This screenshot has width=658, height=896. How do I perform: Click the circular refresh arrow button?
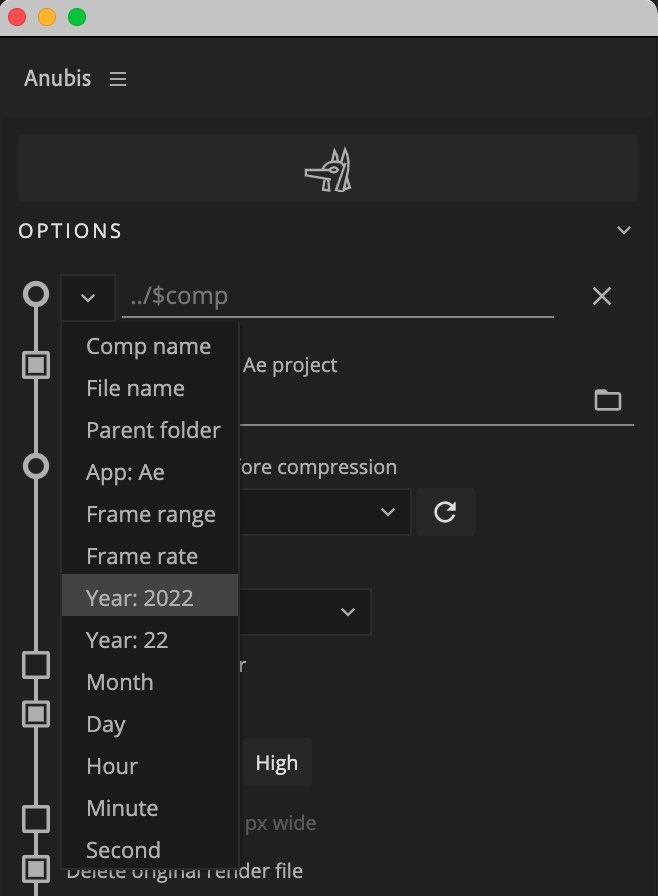445,511
